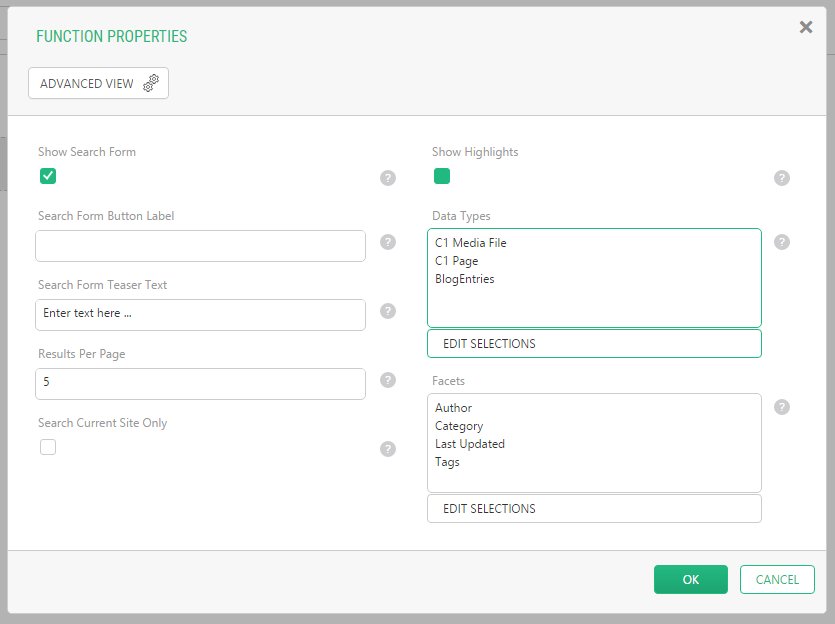
Task: Uncheck the Show Search Form checkbox
Action: tap(48, 176)
